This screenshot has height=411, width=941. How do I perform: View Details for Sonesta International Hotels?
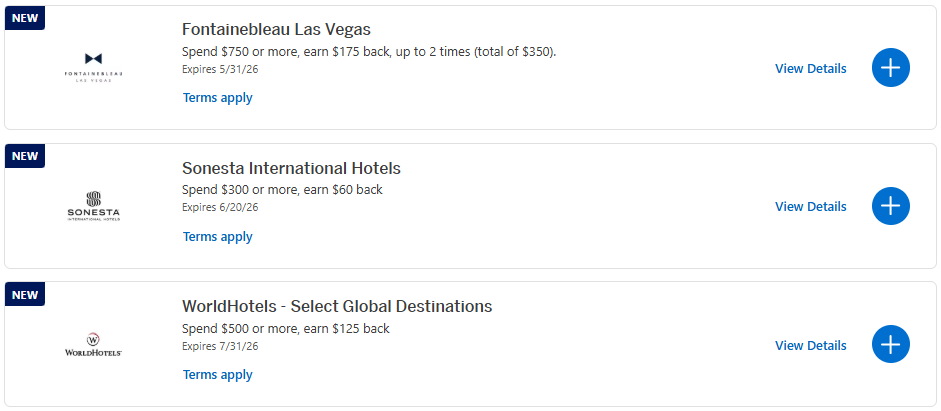coord(810,207)
